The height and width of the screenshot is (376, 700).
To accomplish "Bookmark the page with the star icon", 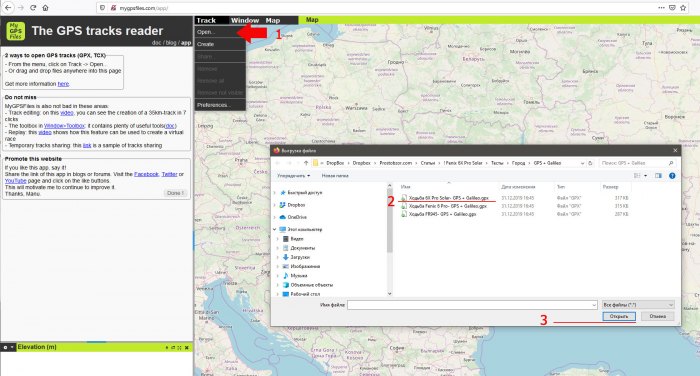I will click(x=683, y=8).
